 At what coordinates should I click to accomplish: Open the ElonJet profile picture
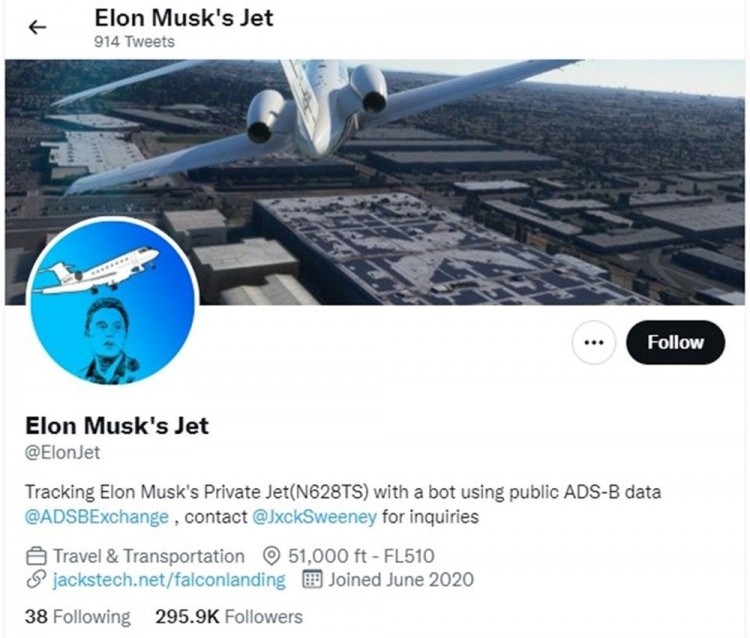point(110,300)
